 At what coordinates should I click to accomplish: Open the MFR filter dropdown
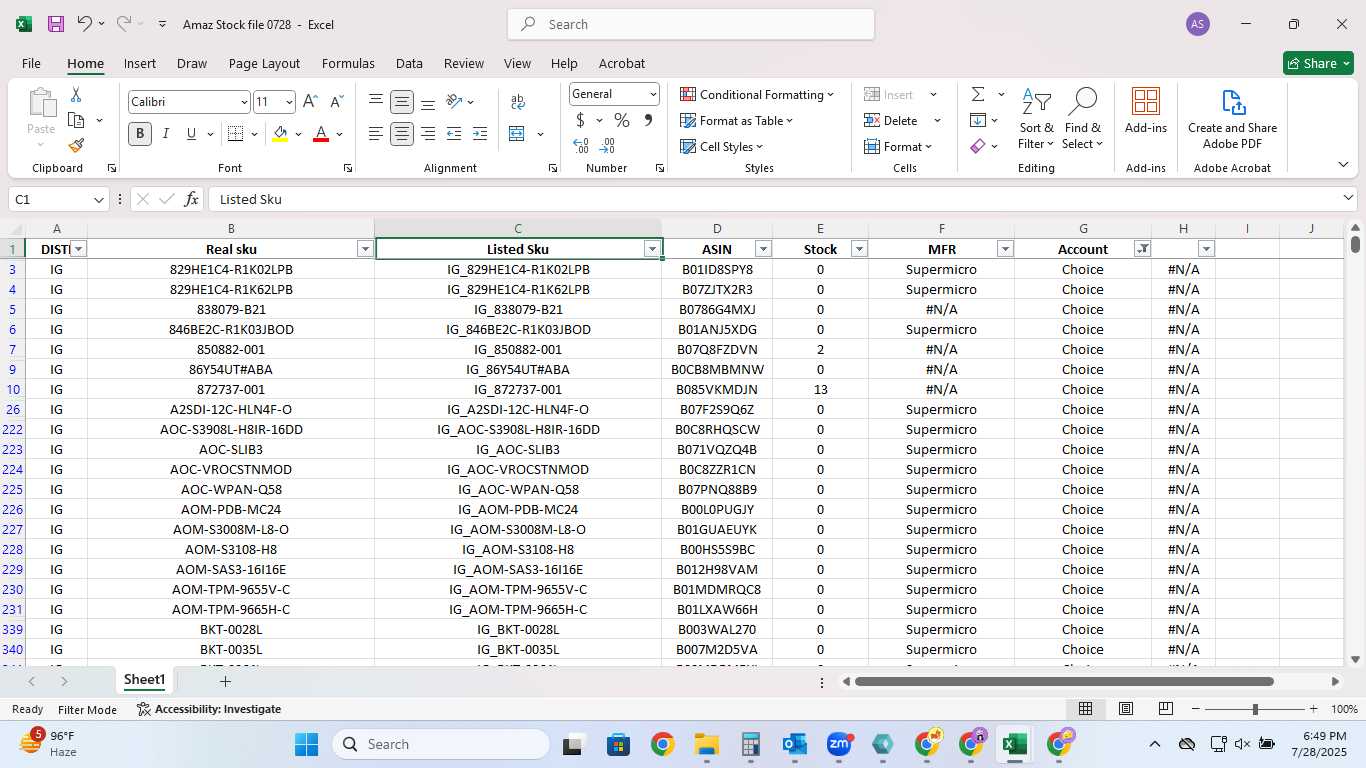[x=1005, y=249]
